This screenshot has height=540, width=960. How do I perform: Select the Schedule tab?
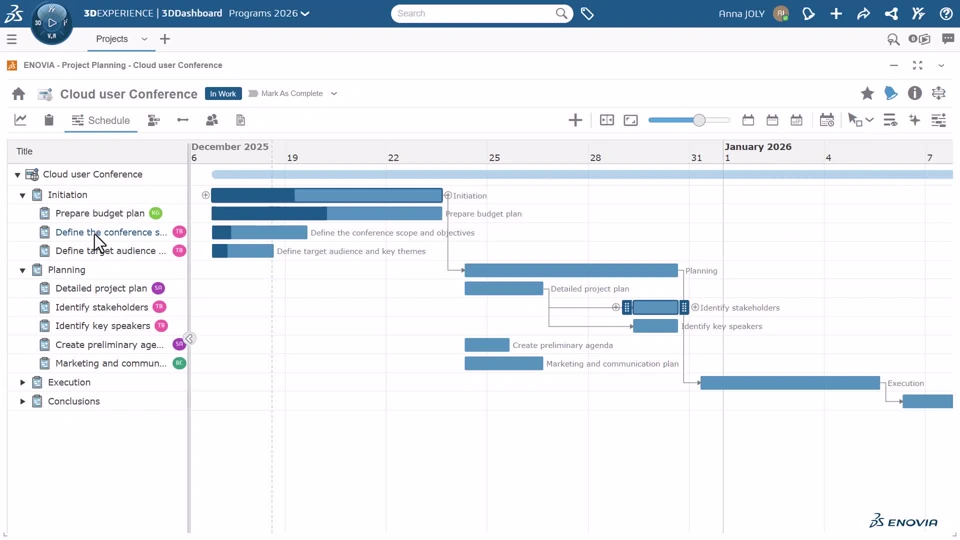pos(101,120)
